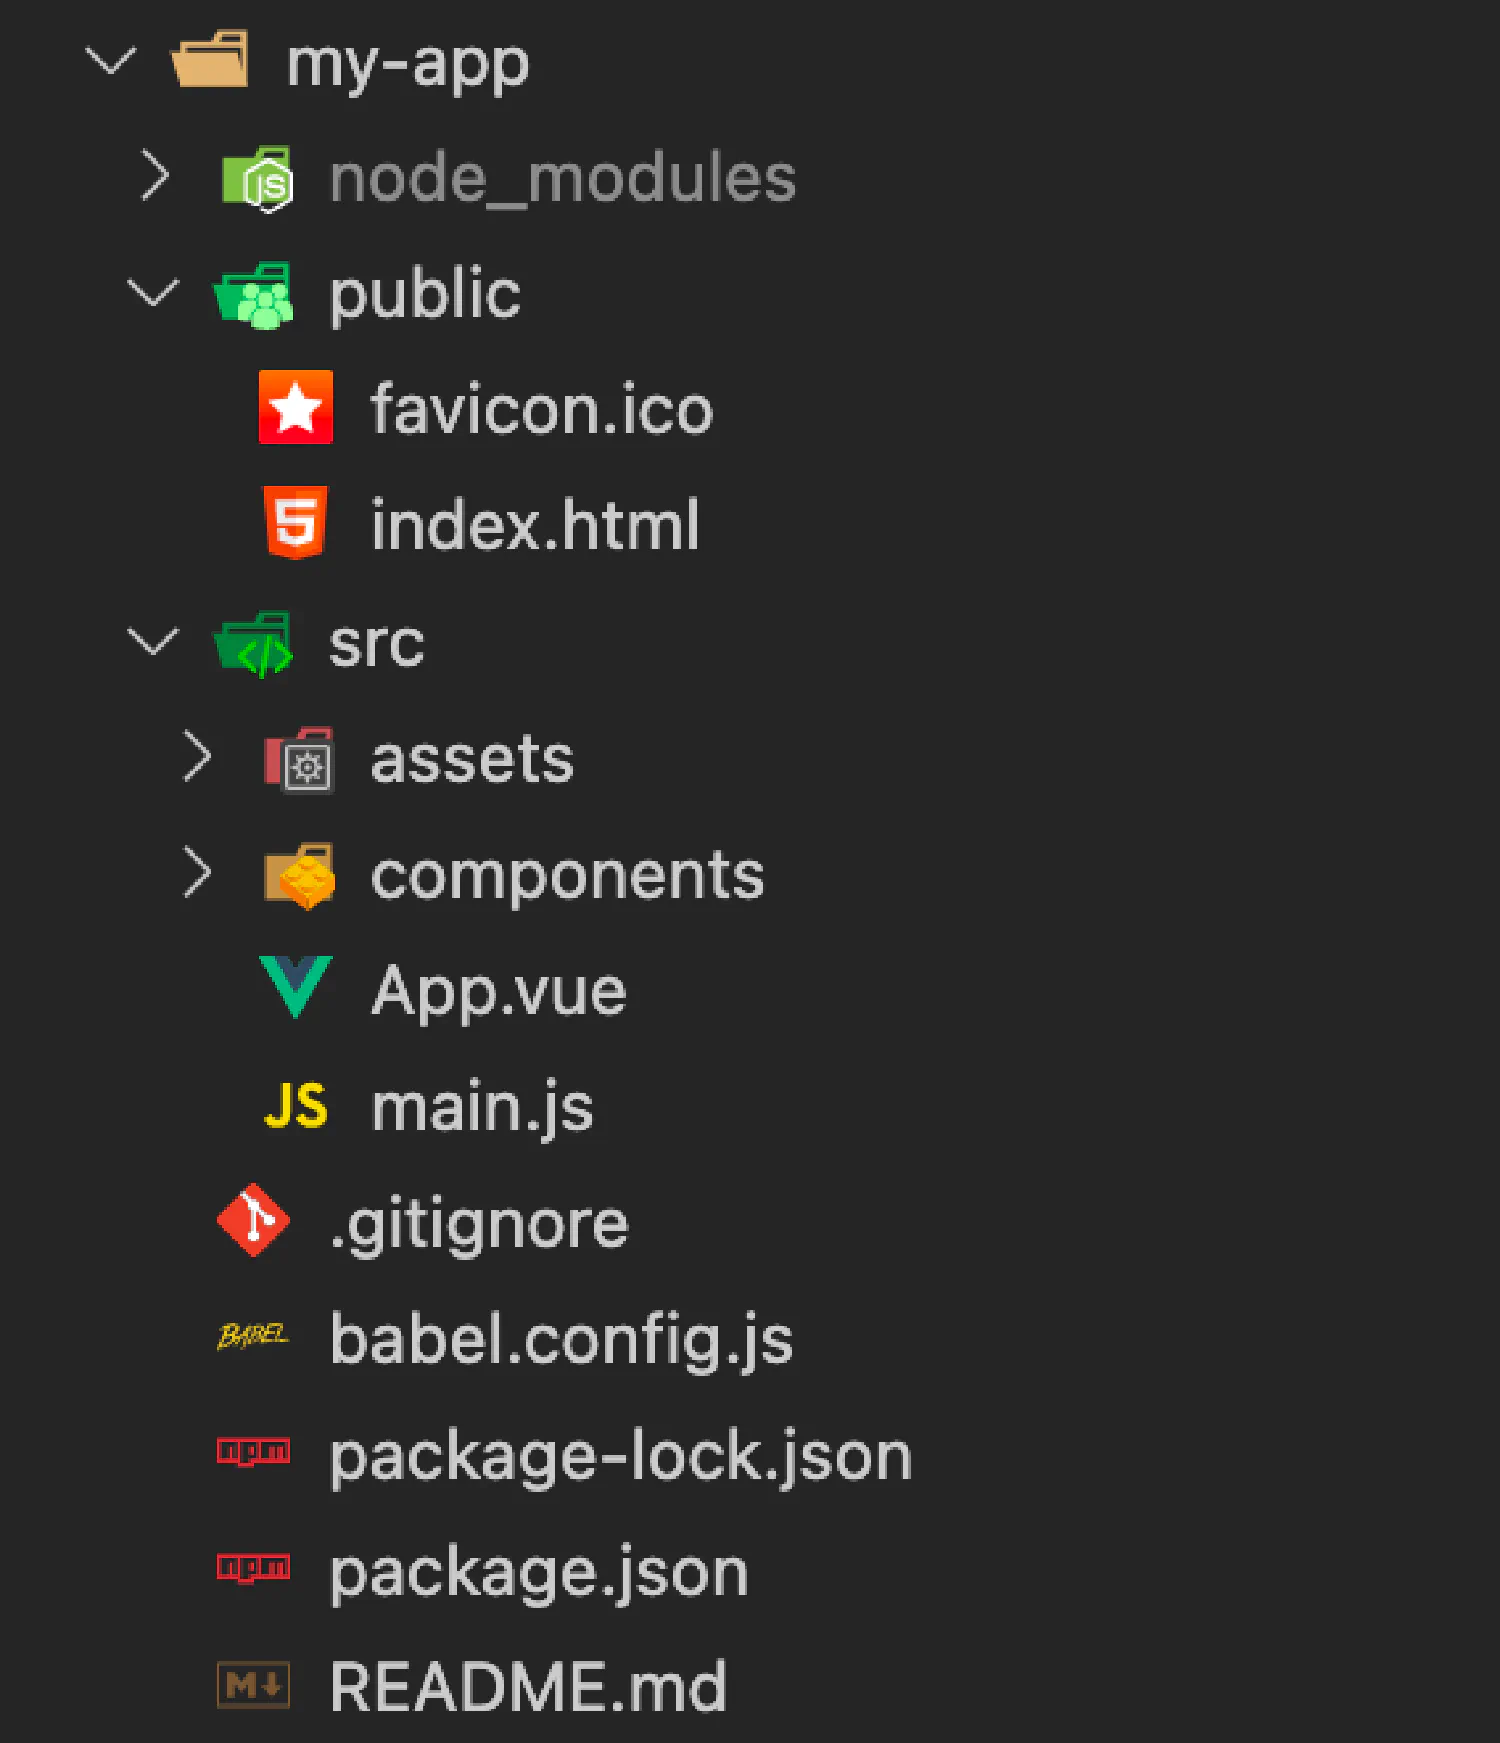Expand the node_modules folder chevron
This screenshot has height=1743, width=1500.
pos(155,176)
